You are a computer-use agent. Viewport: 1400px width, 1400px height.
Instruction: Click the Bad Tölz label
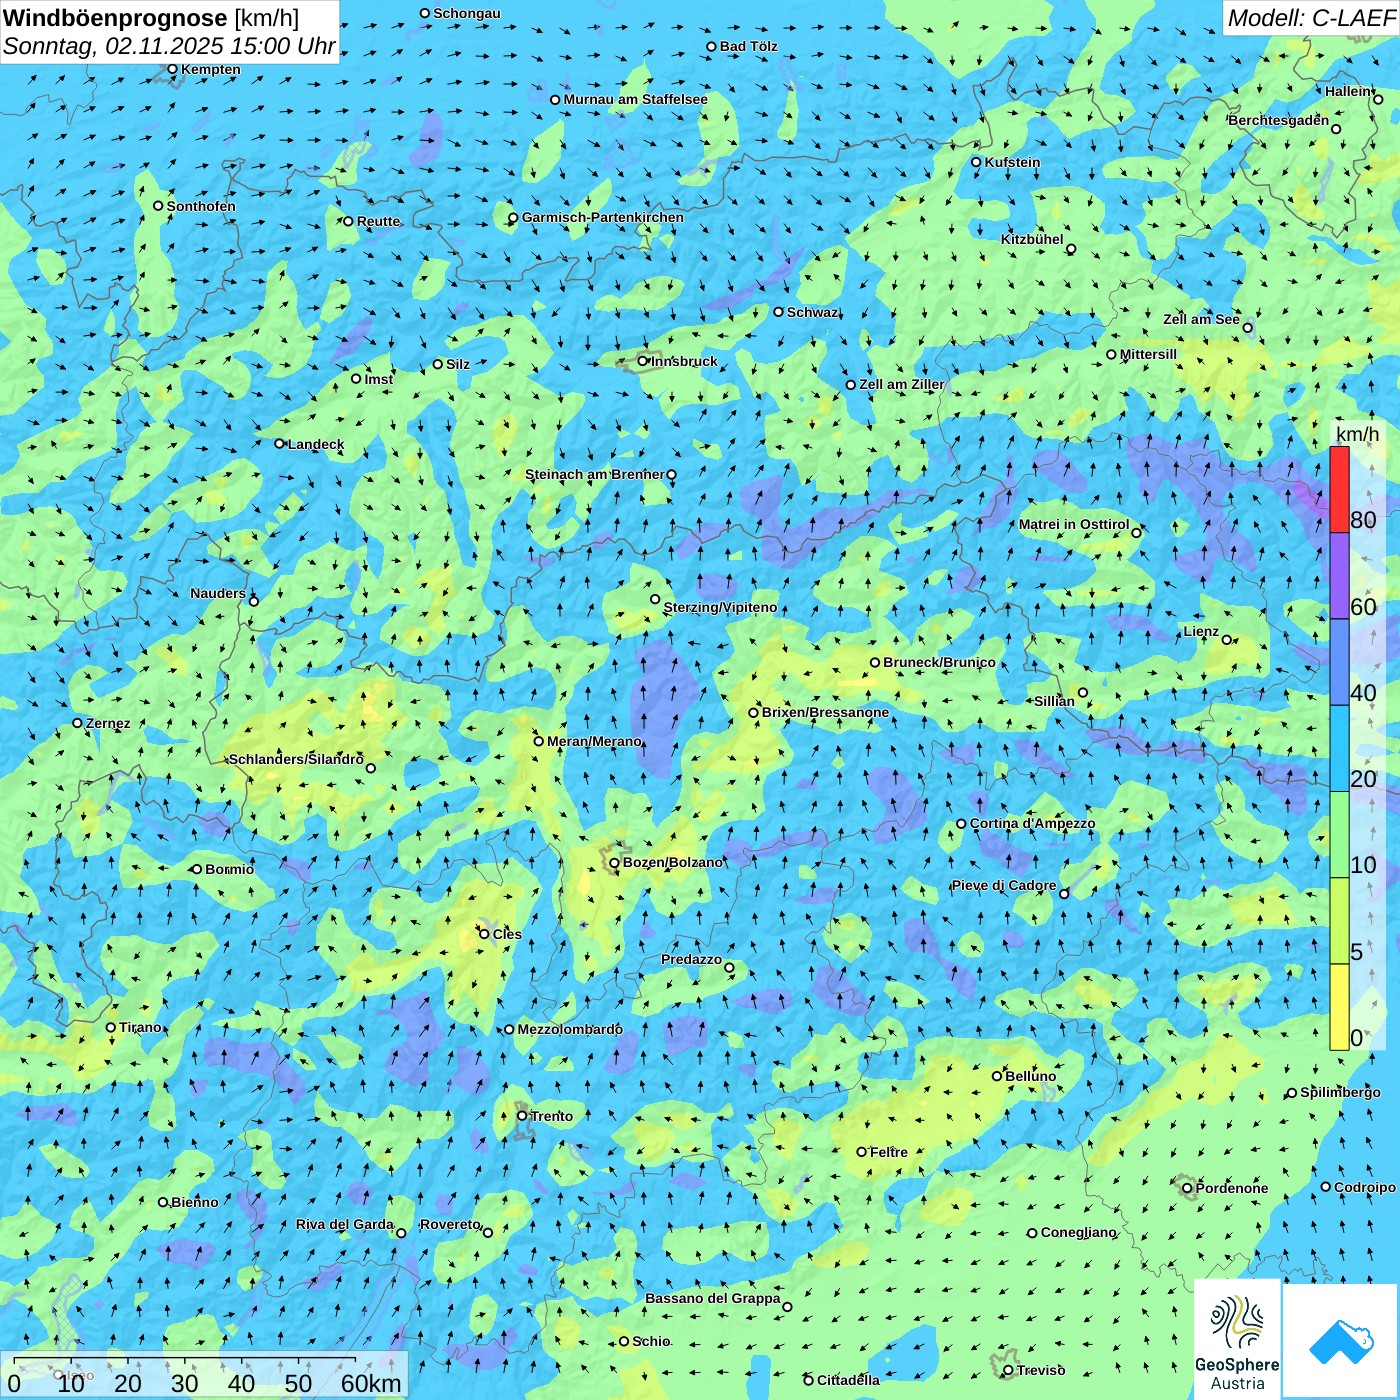[748, 46]
